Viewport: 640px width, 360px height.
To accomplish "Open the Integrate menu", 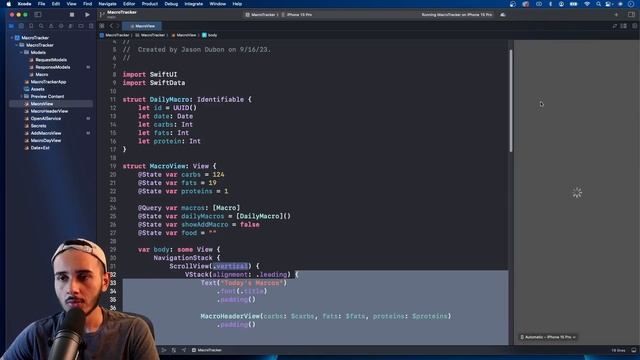I will (x=193, y=4).
